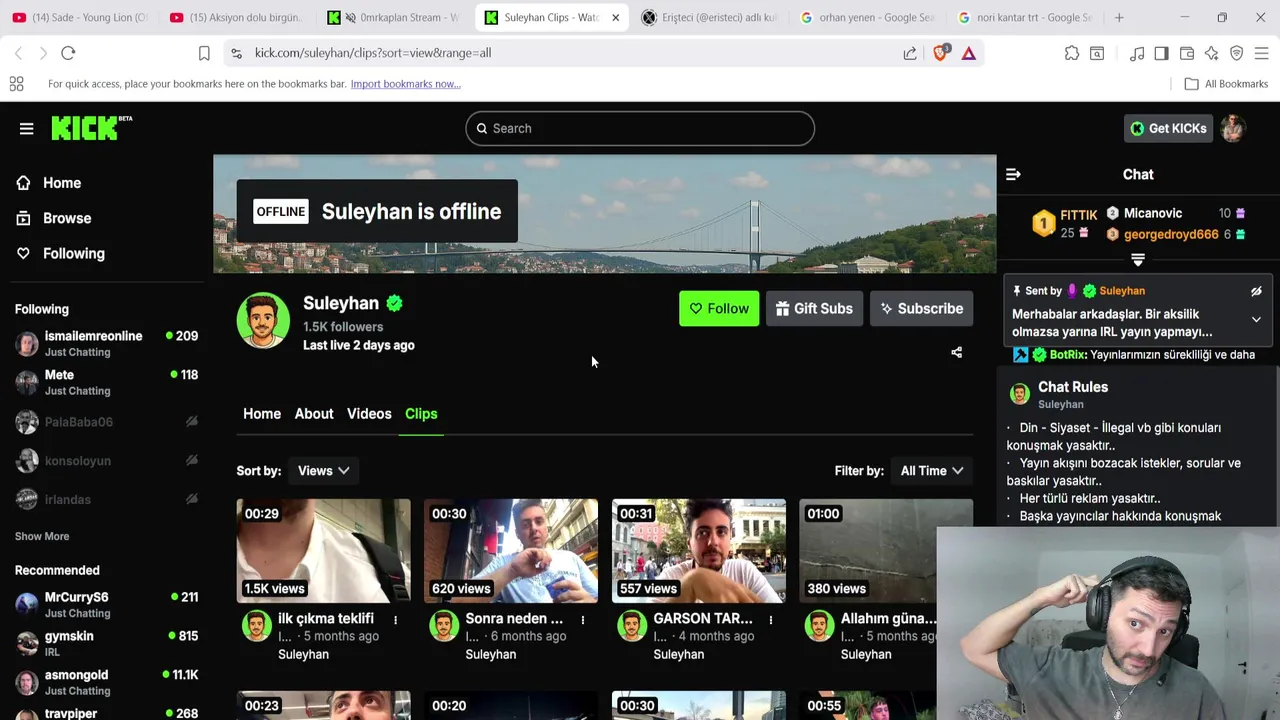Open the Brave wallet icon
This screenshot has height=720, width=1280.
point(1187,53)
